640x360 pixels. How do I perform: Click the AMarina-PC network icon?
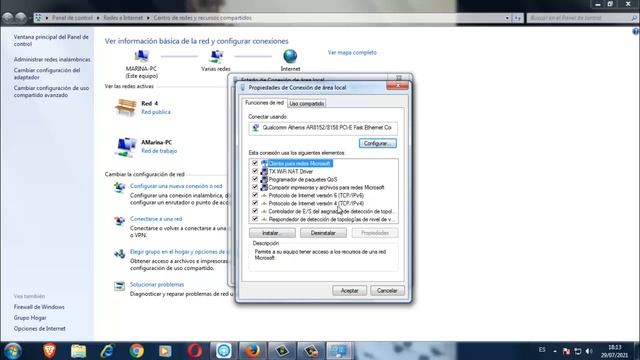[x=126, y=147]
